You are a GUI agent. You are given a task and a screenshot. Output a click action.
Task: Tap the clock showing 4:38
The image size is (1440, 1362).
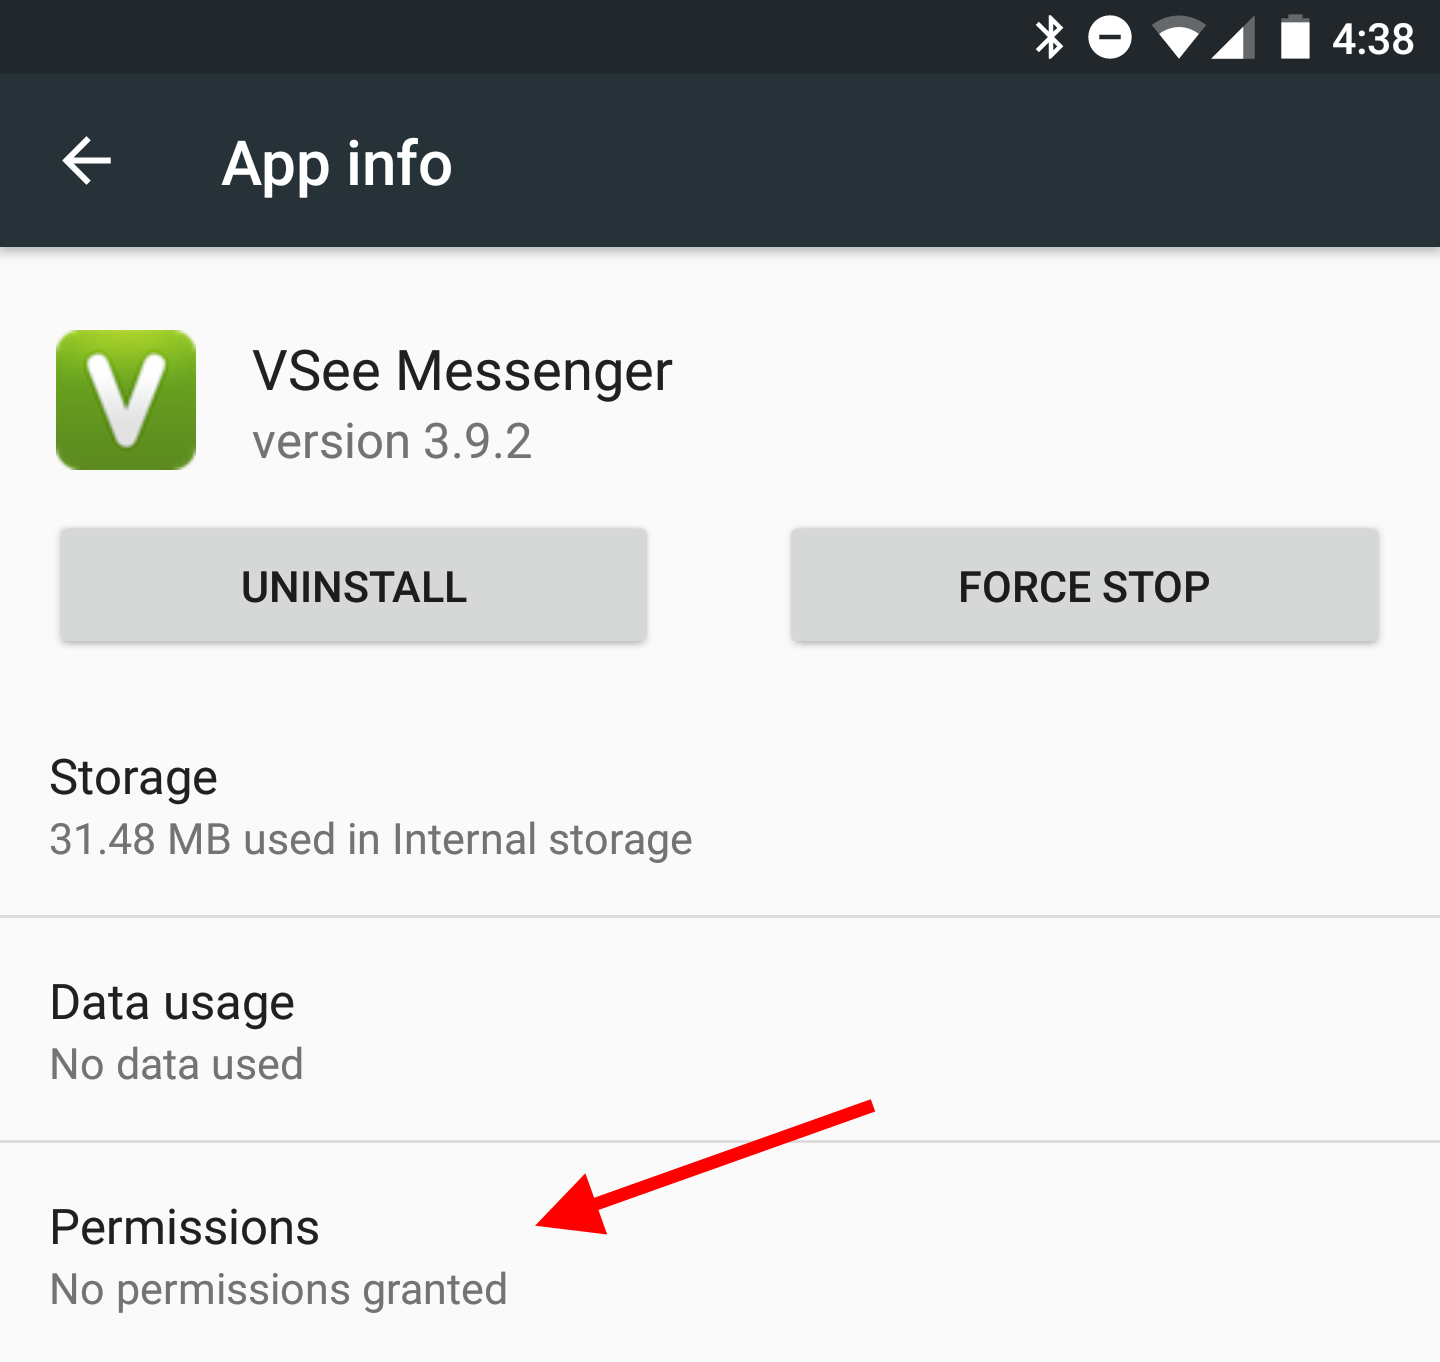click(x=1373, y=39)
